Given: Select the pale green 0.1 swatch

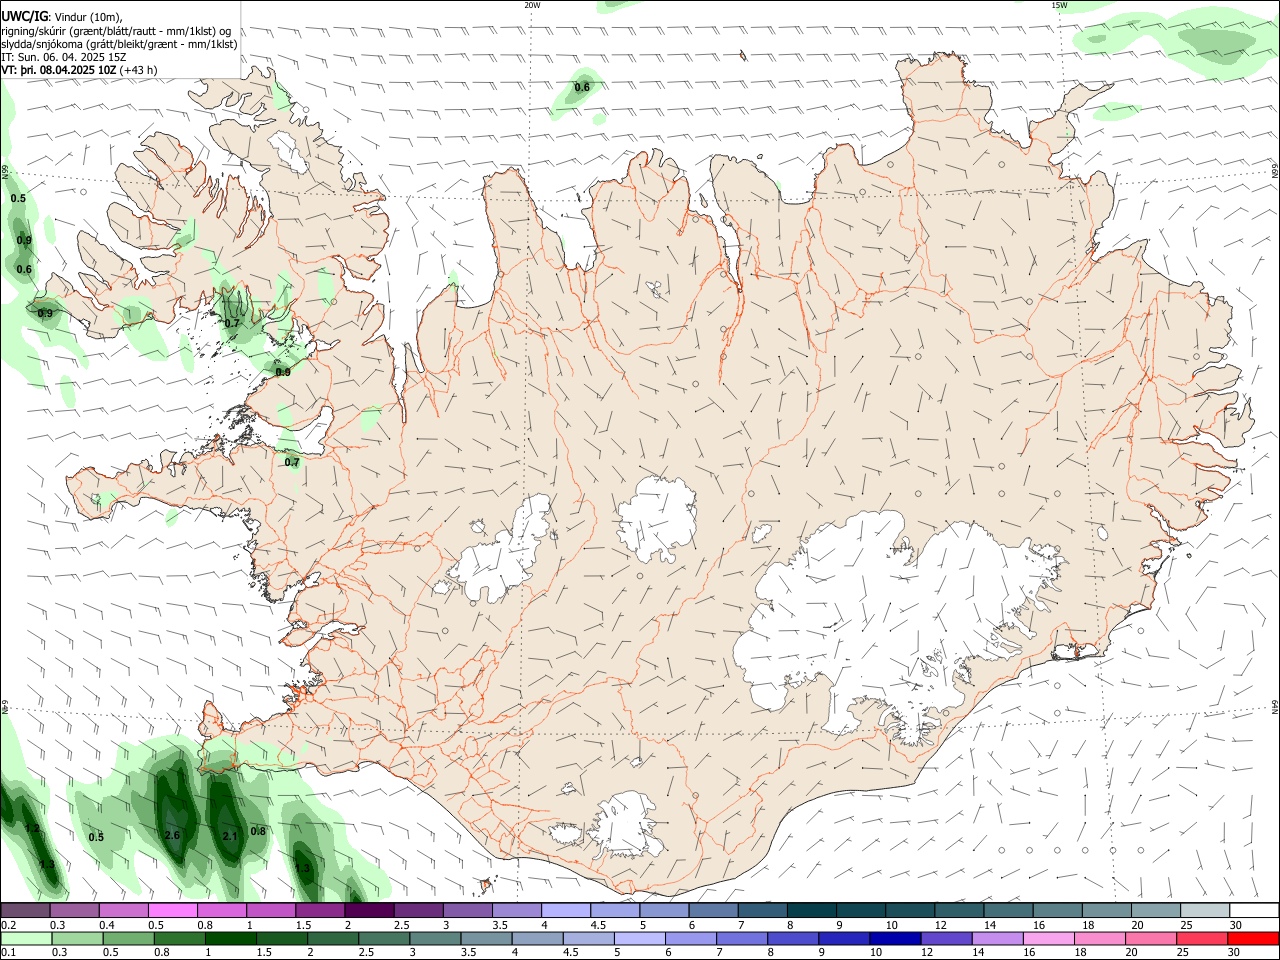Looking at the screenshot, I should pos(27,938).
